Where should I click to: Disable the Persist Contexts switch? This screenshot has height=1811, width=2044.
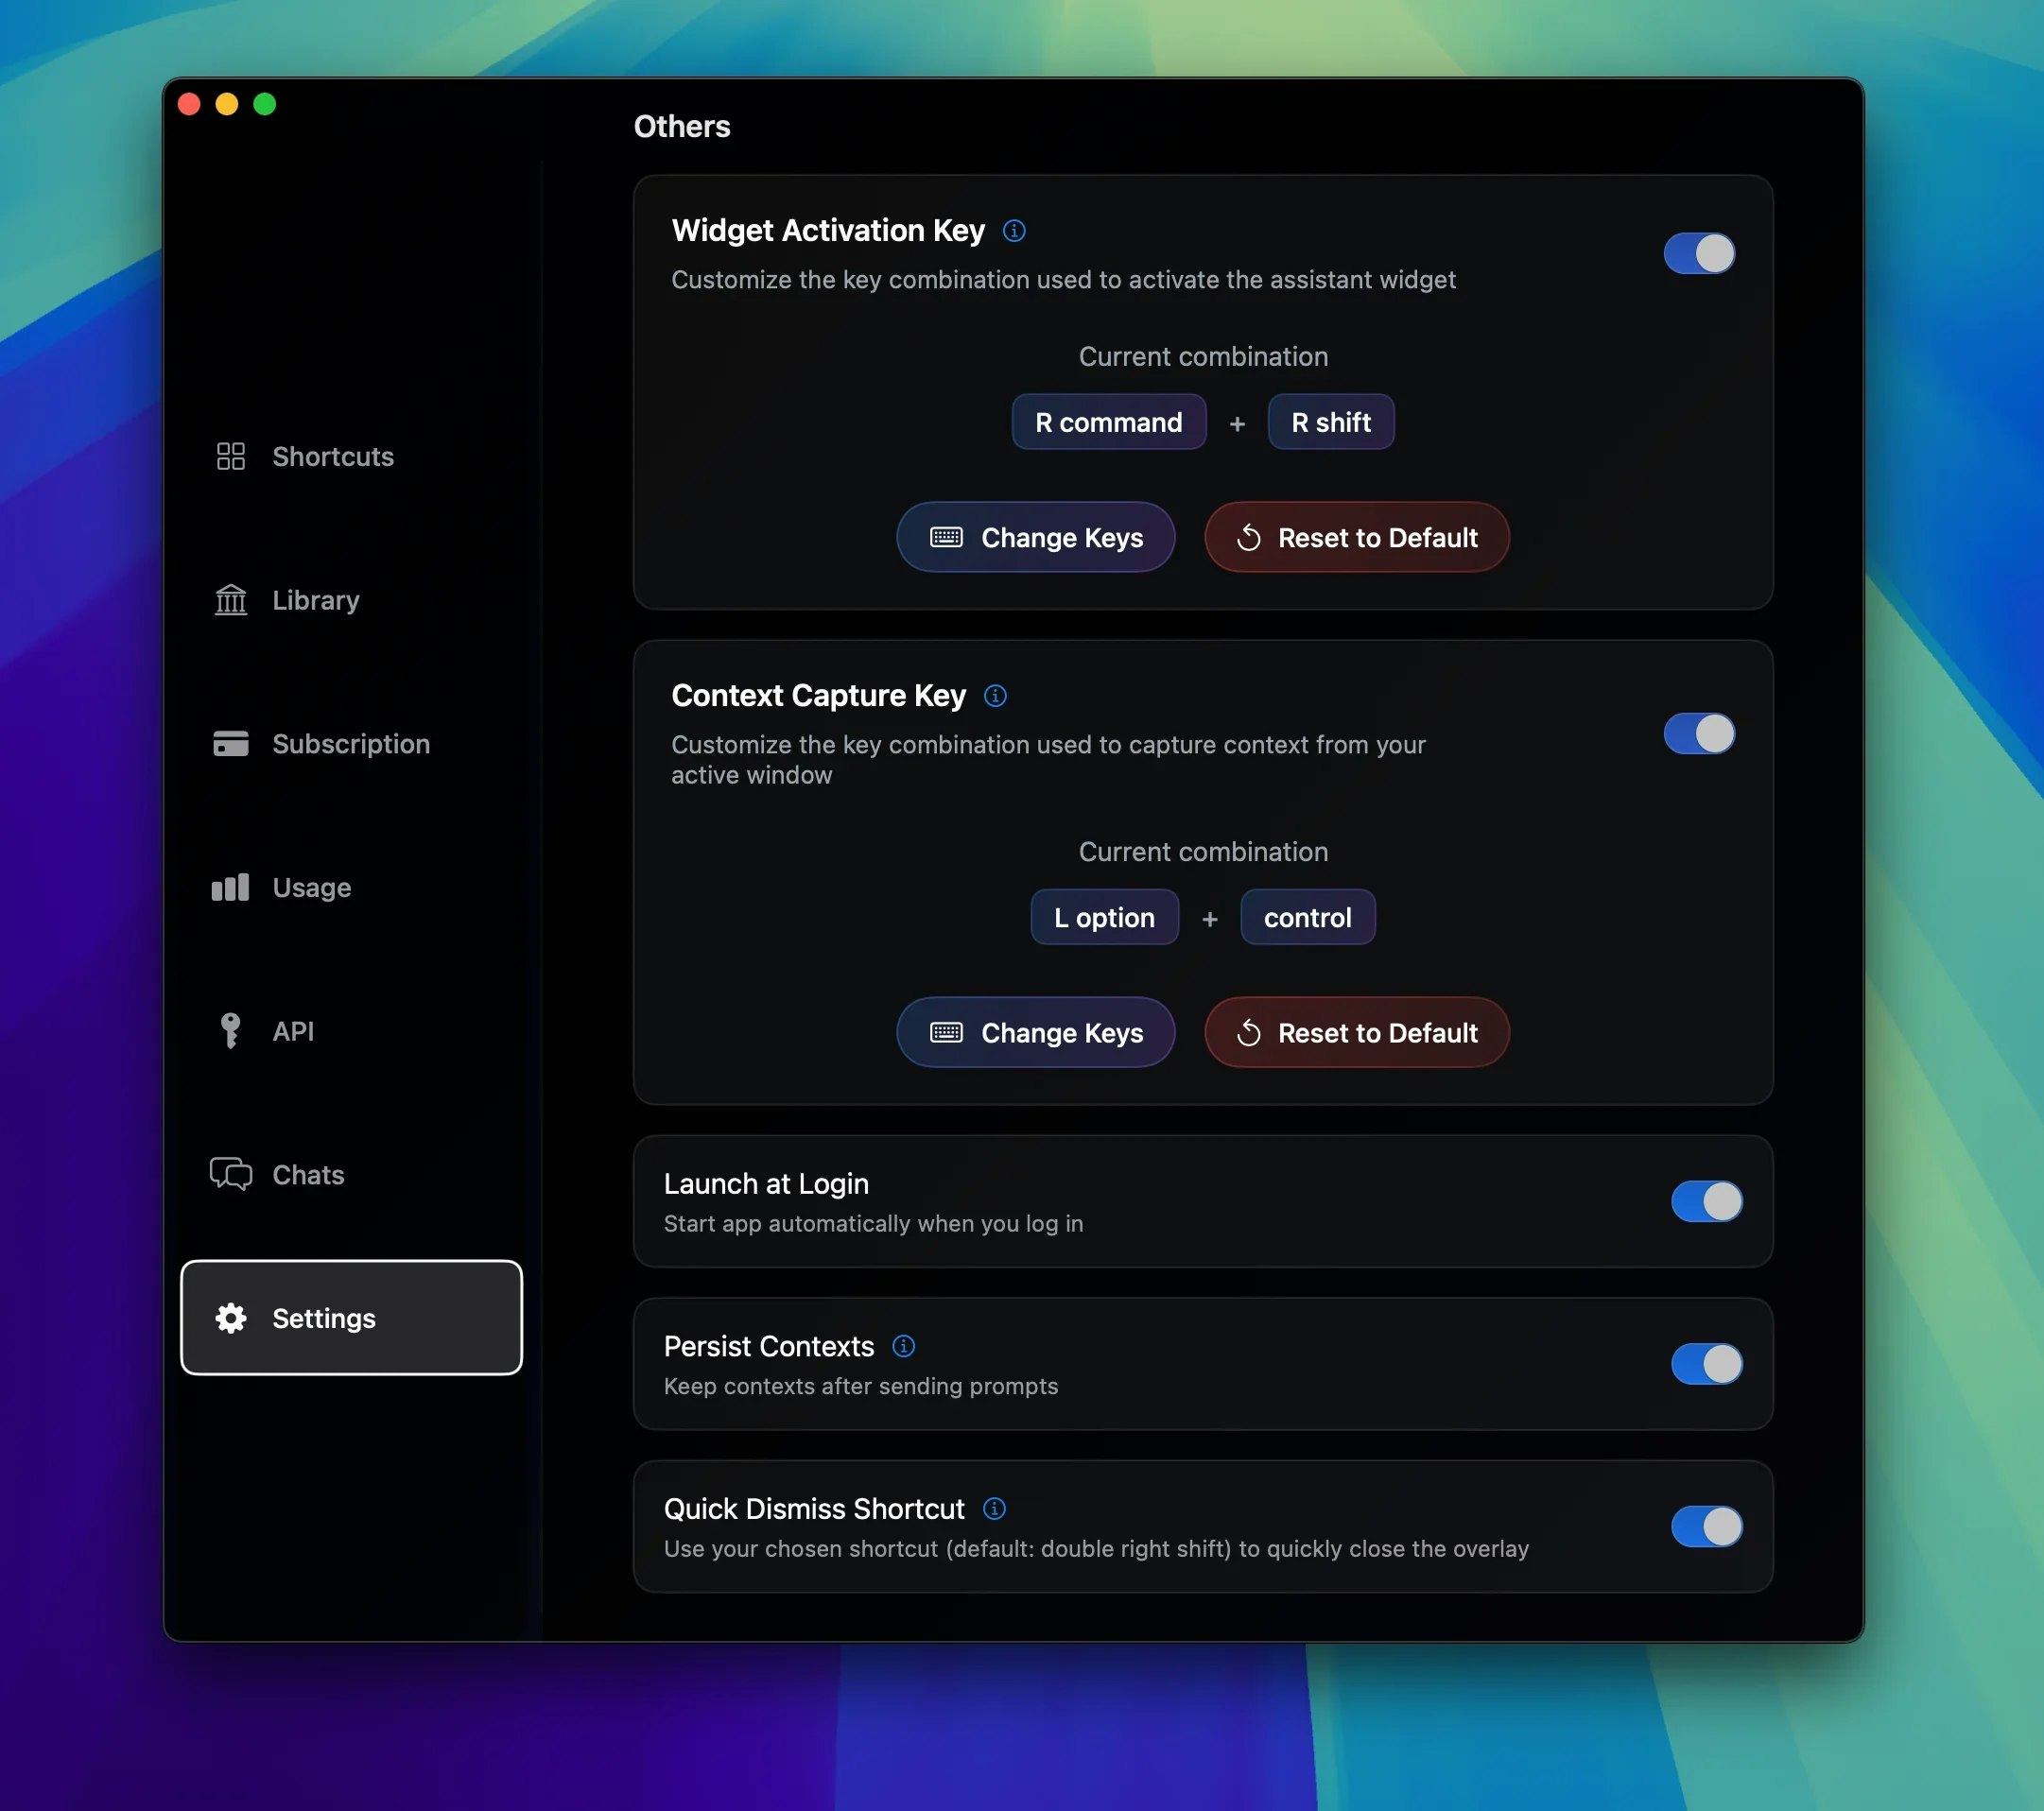[1706, 1364]
